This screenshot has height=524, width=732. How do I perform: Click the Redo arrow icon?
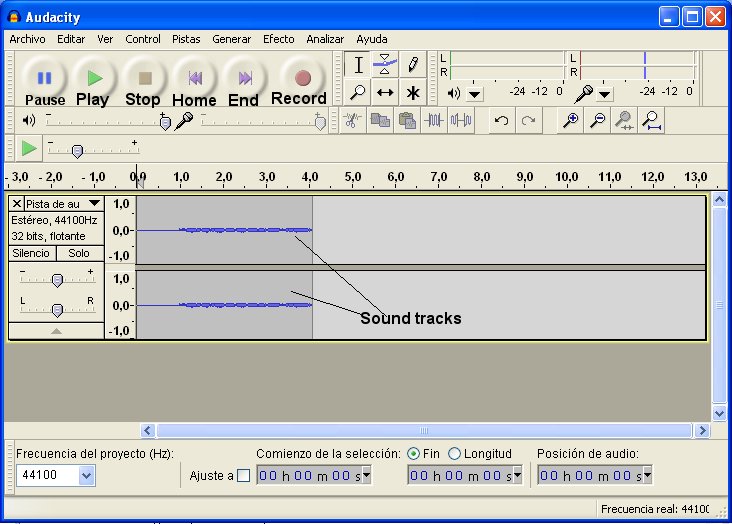pyautogui.click(x=528, y=120)
